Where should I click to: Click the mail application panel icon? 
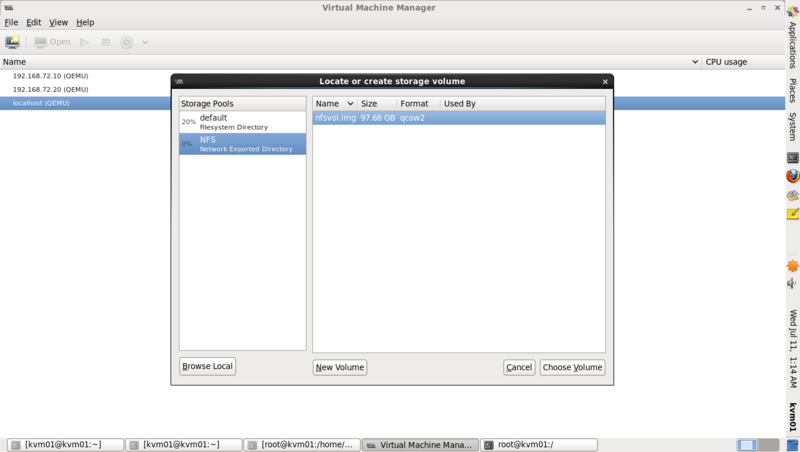point(792,195)
